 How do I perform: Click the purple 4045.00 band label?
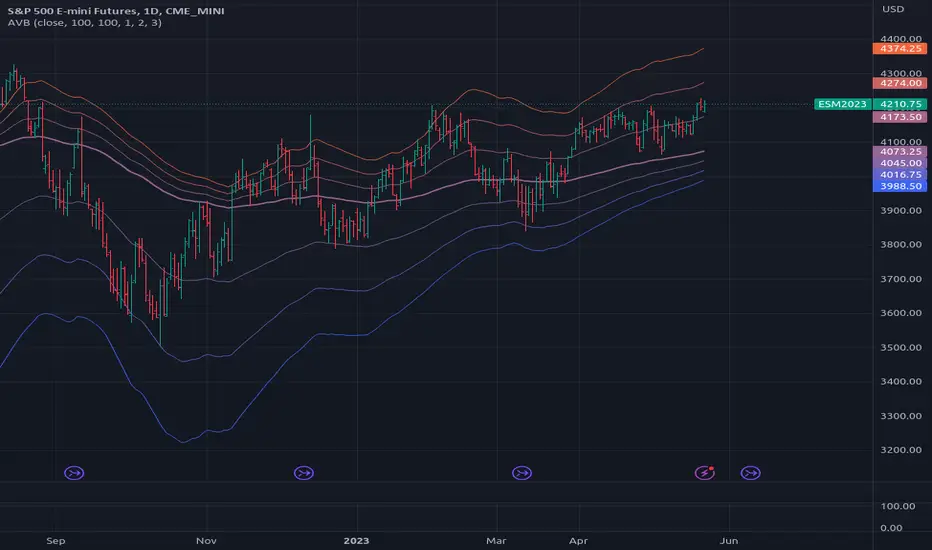tap(900, 163)
